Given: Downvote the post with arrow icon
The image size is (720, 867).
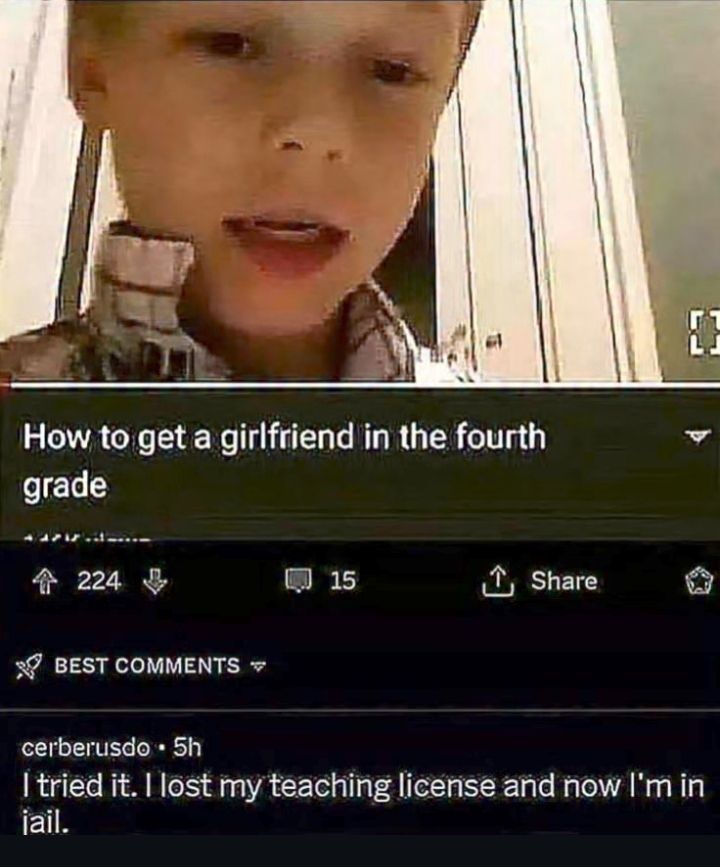Looking at the screenshot, I should click(x=155, y=582).
